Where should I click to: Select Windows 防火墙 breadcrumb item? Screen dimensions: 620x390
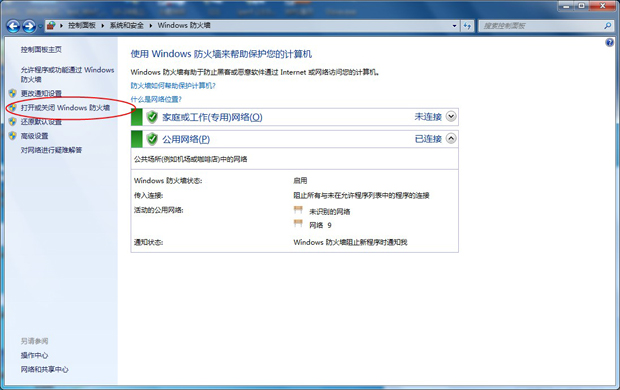(184, 25)
